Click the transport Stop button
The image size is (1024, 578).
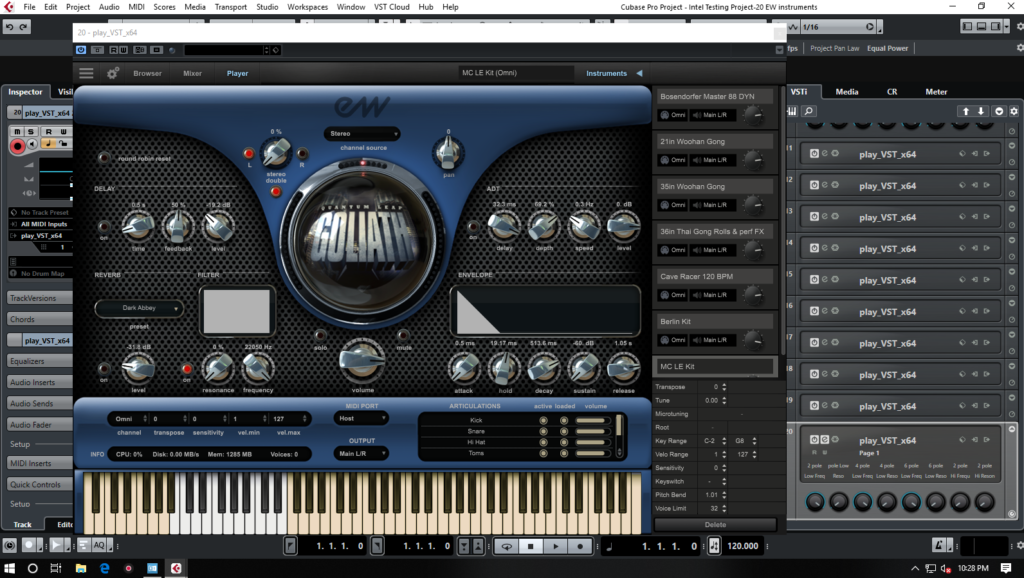531,546
